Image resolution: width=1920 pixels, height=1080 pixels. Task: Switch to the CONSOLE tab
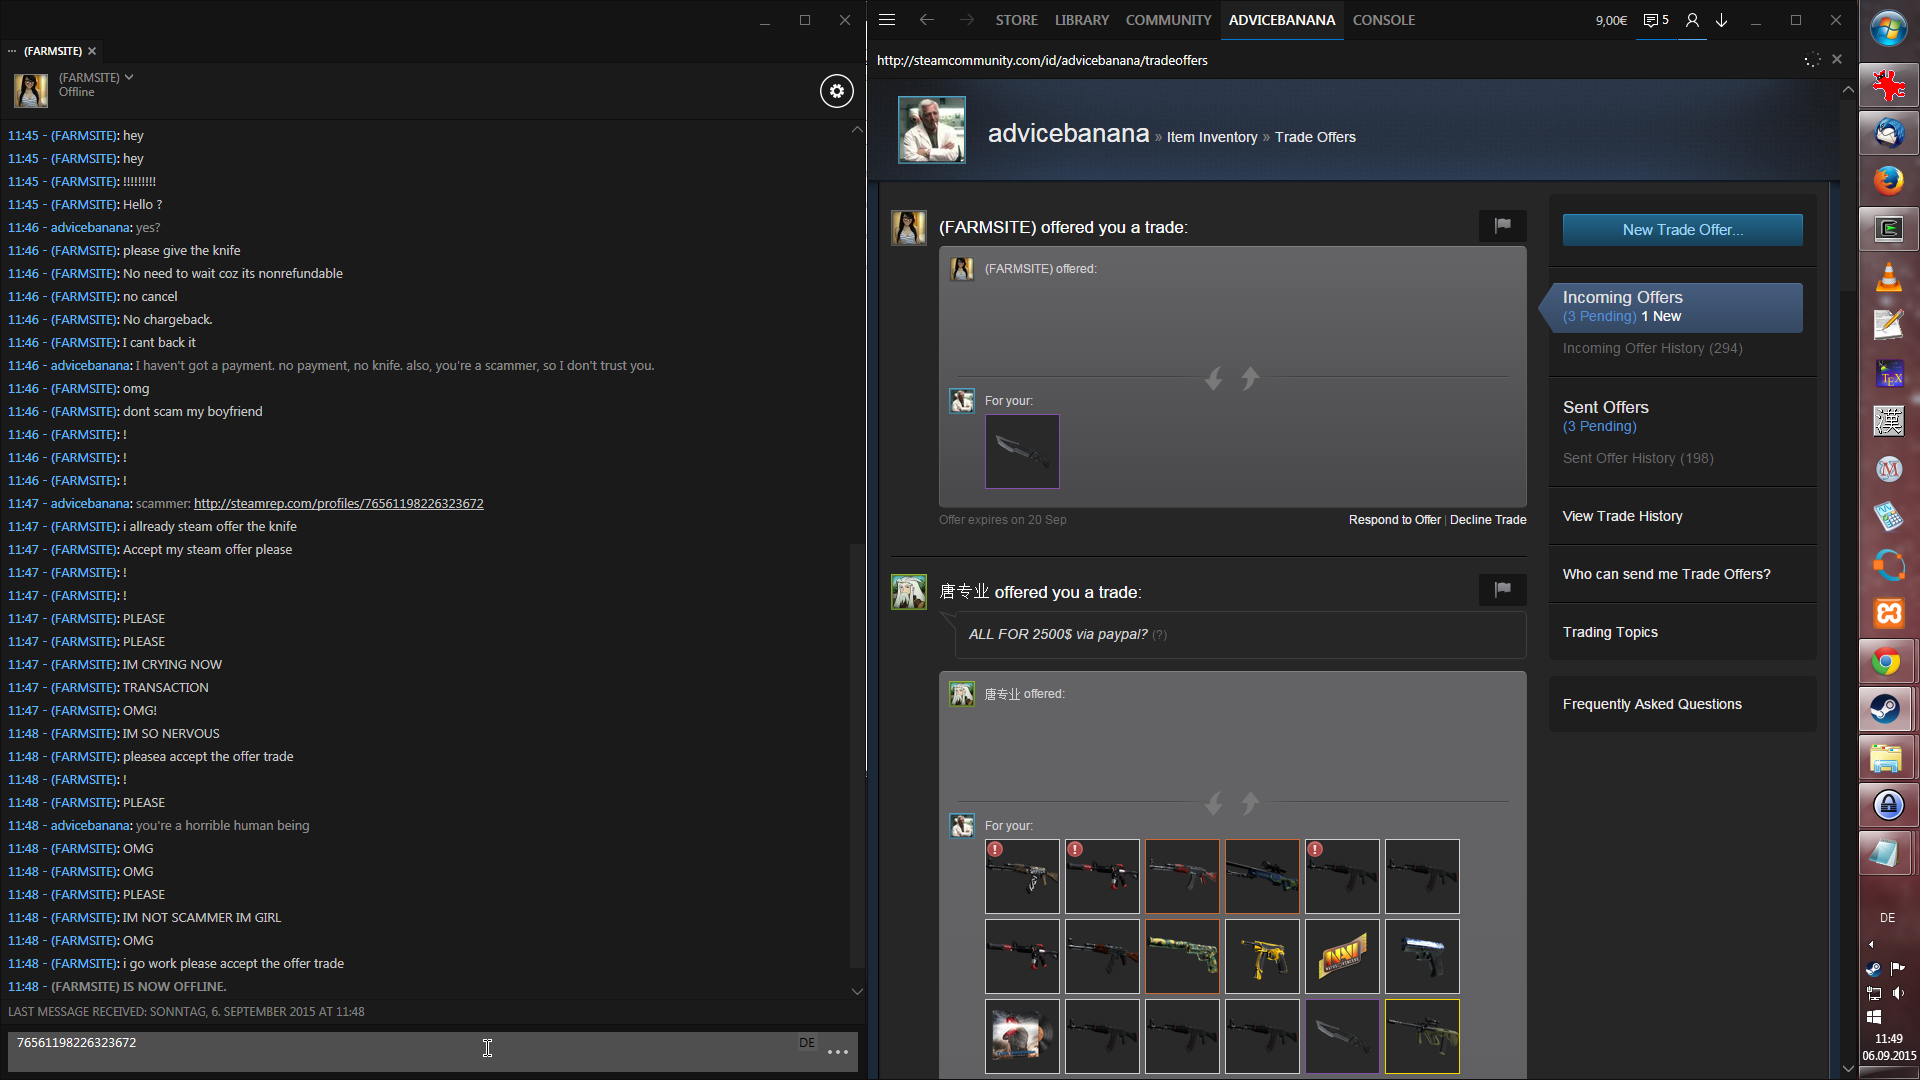coord(1383,20)
